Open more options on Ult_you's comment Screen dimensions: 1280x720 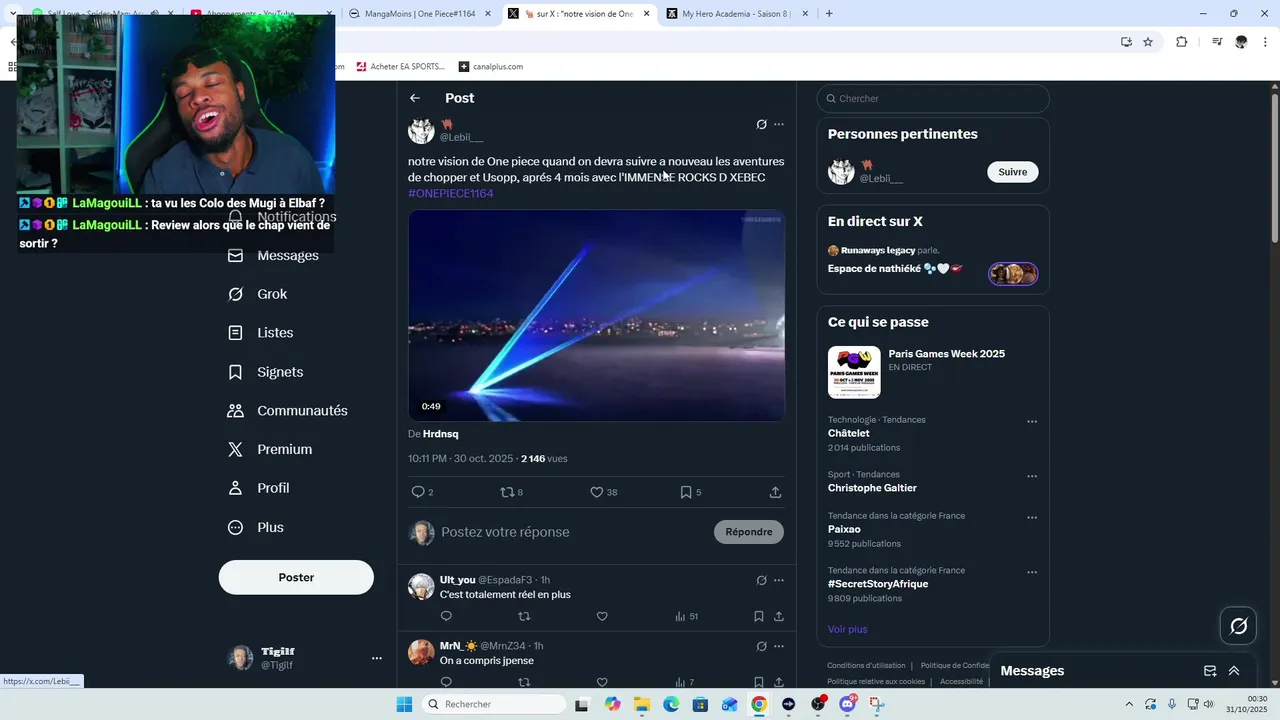click(779, 580)
